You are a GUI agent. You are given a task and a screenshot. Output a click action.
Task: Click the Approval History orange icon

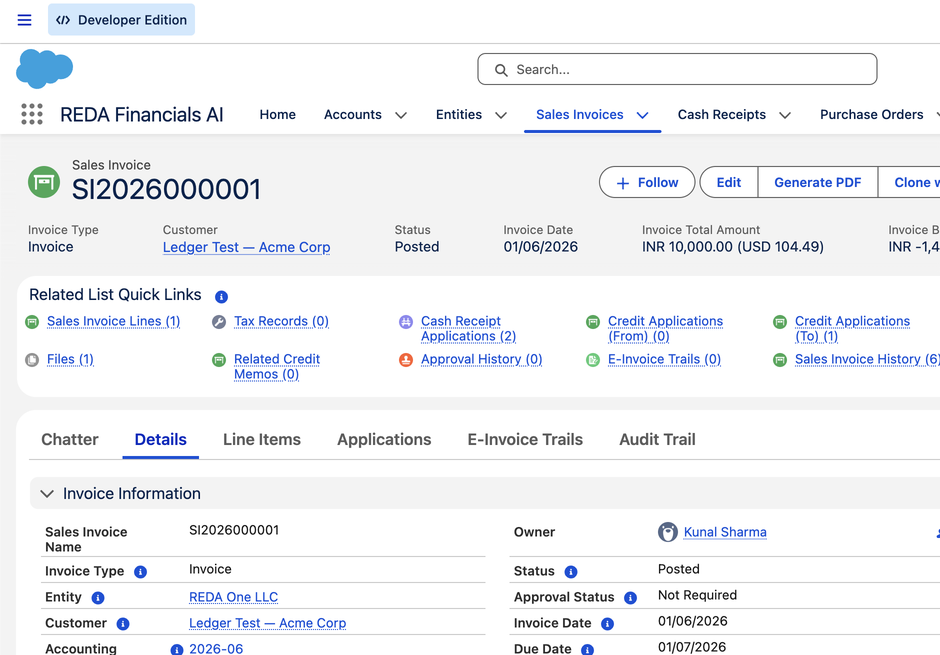(406, 360)
